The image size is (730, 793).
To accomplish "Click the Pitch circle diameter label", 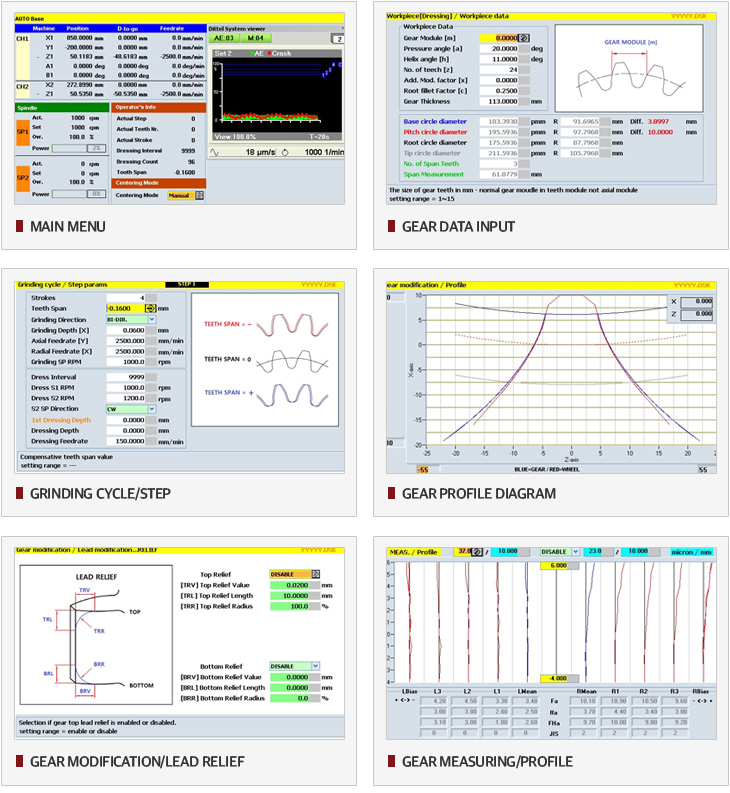I will tap(435, 132).
